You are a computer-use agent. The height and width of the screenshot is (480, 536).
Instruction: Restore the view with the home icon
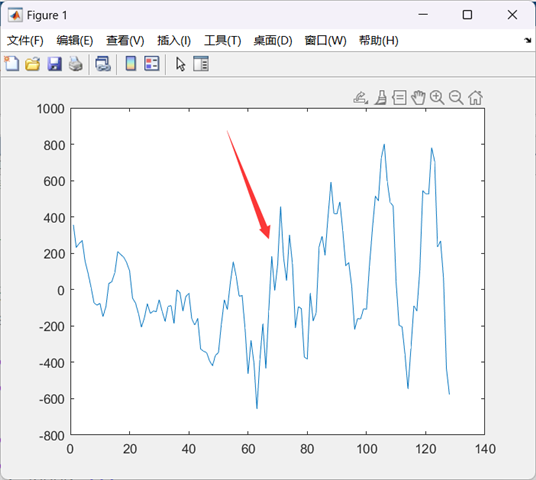tap(475, 98)
